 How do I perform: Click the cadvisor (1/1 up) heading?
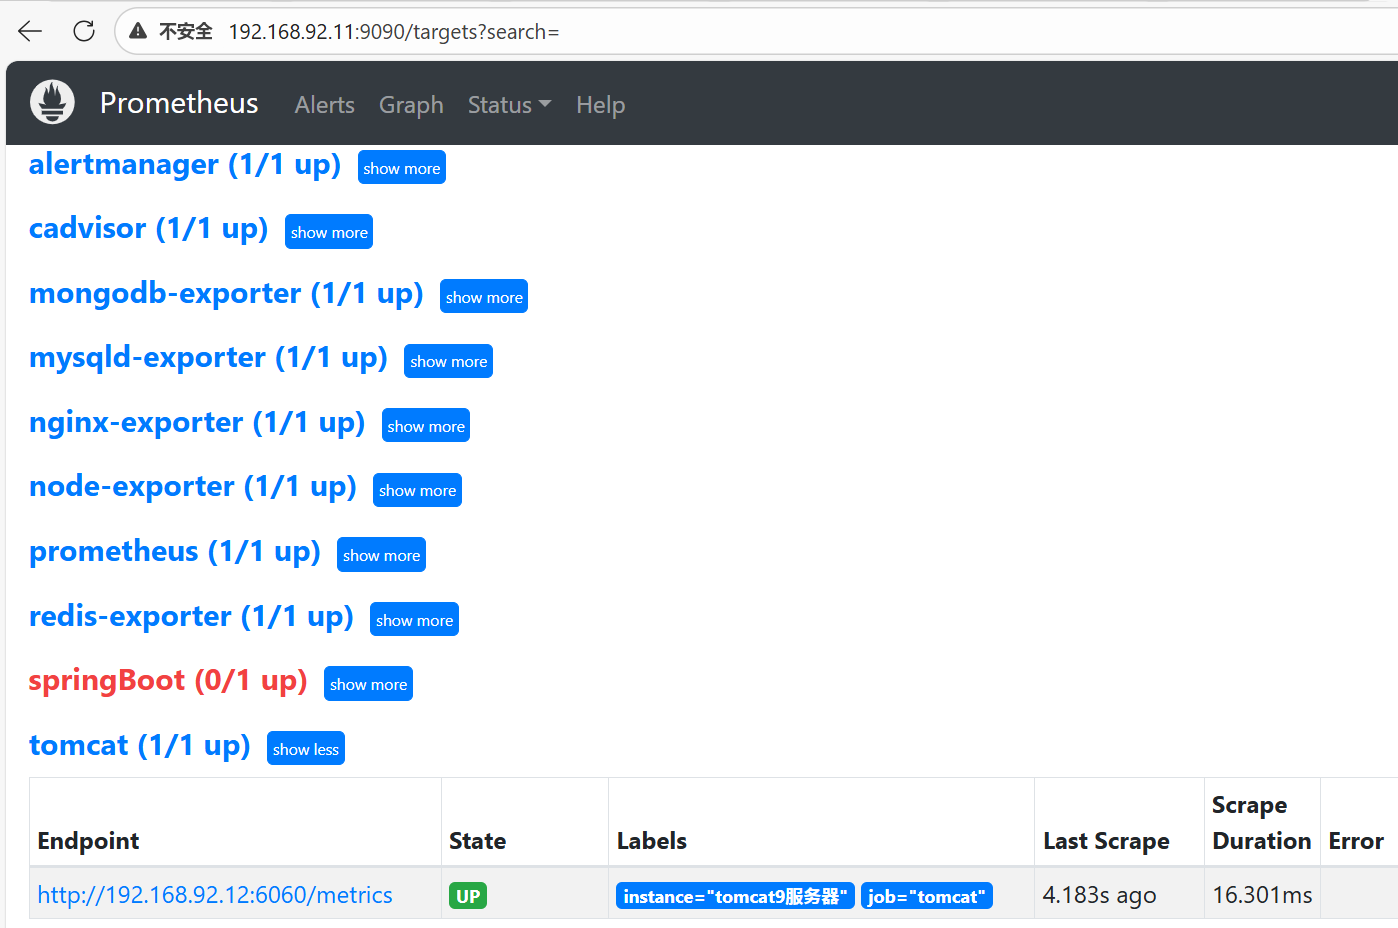coord(149,229)
